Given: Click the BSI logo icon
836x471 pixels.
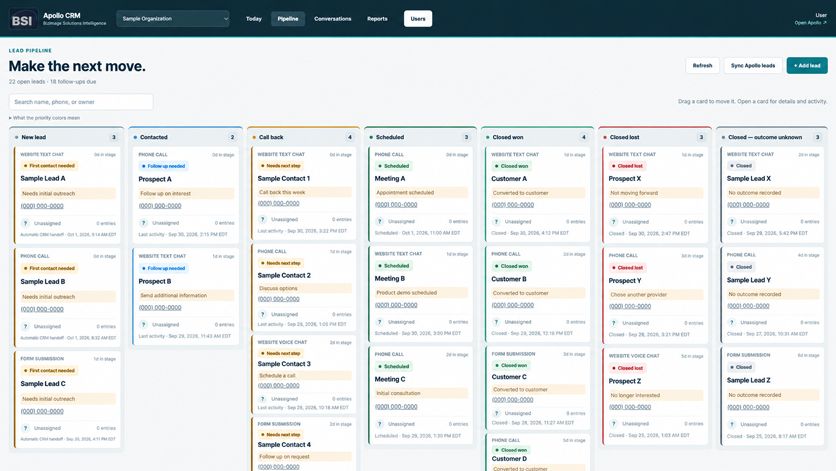Looking at the screenshot, I should pyautogui.click(x=23, y=19).
